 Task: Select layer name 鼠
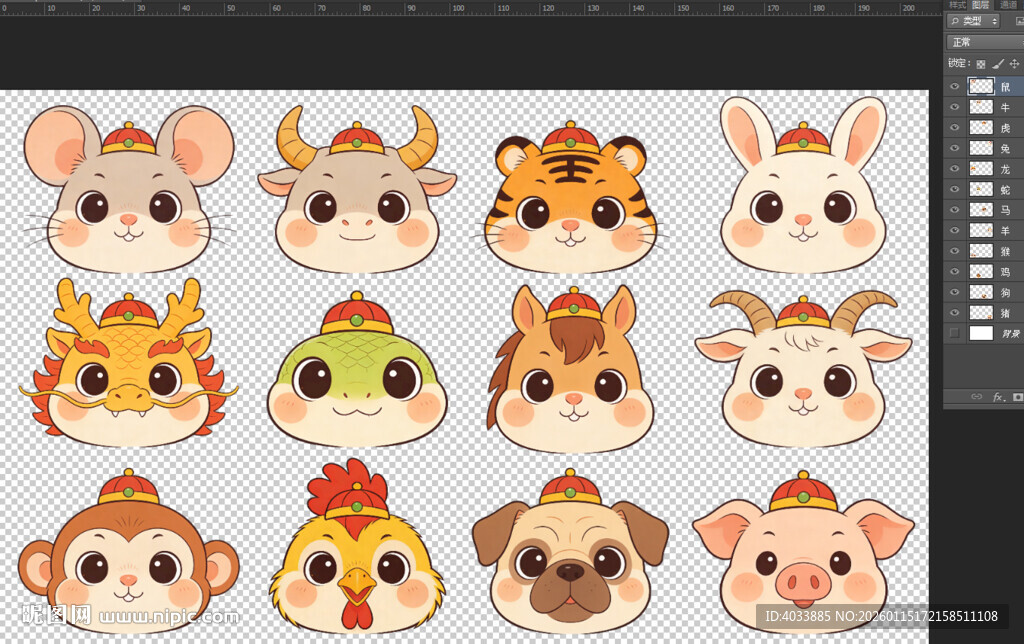1006,87
